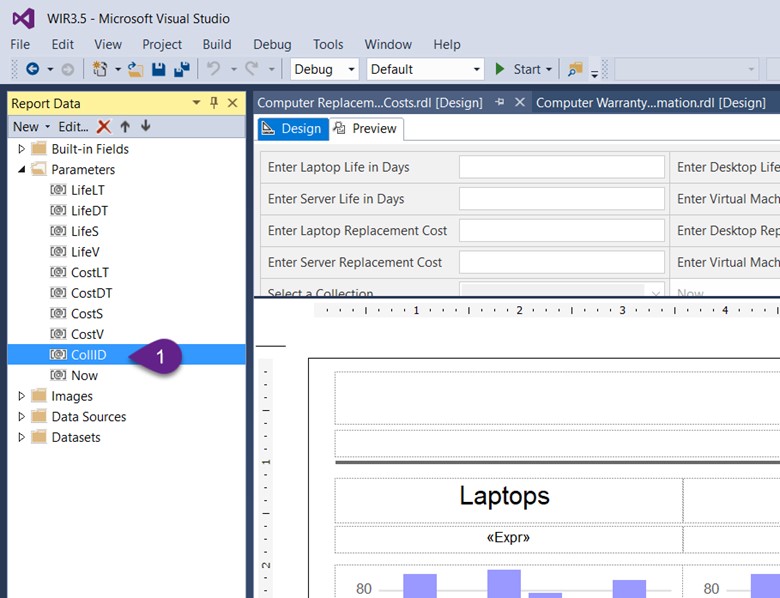Open Report Data window options dropdown
The image size is (780, 598).
[196, 102]
